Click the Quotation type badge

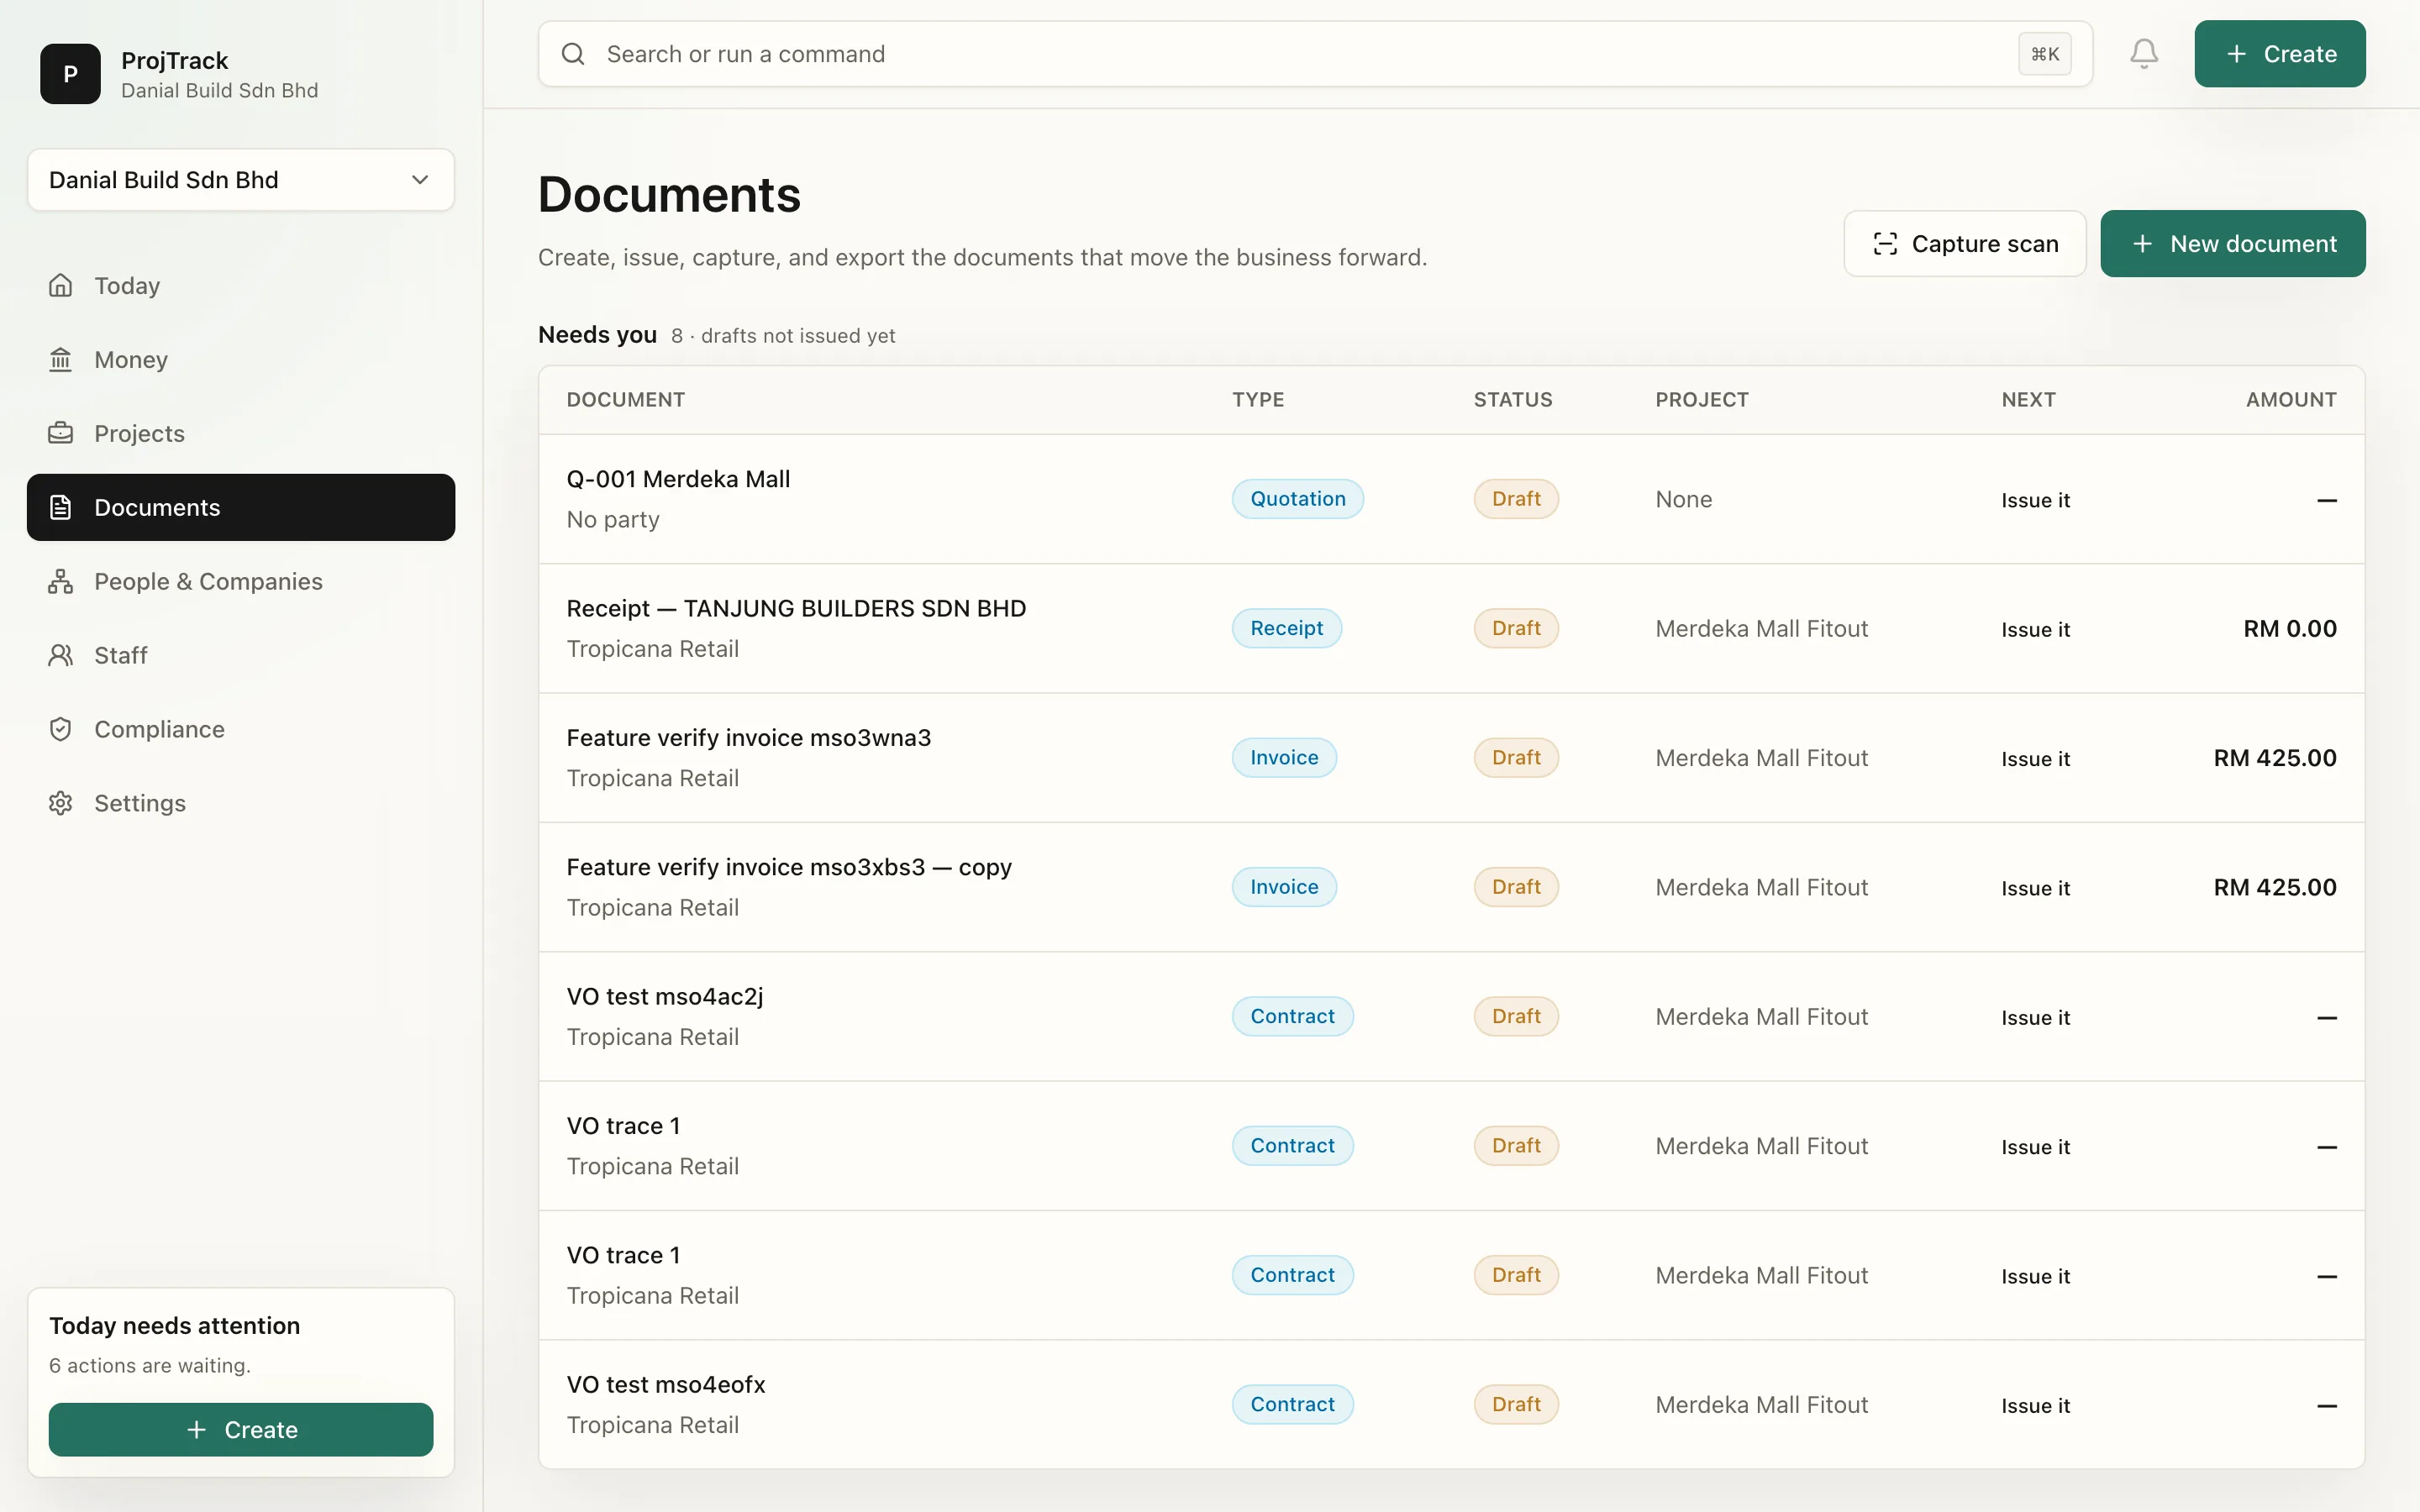coord(1298,499)
